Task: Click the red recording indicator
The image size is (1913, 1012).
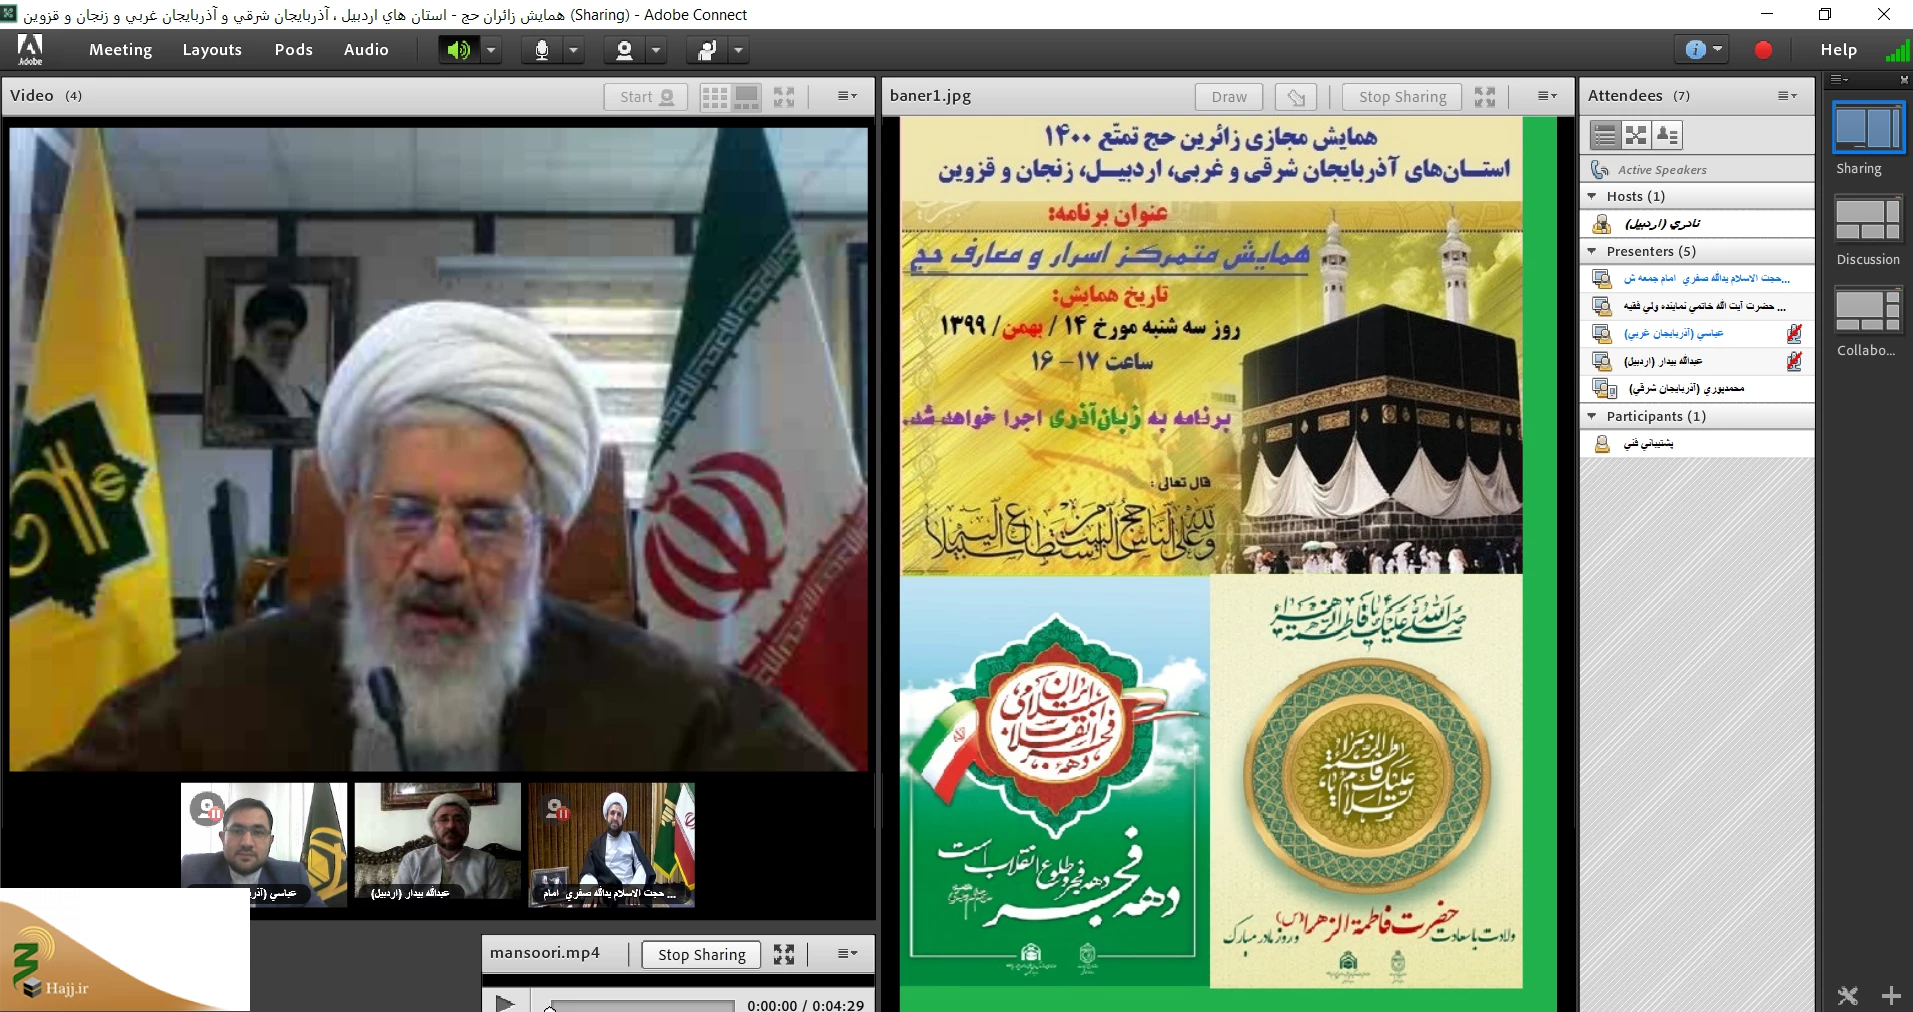Action: (1763, 50)
